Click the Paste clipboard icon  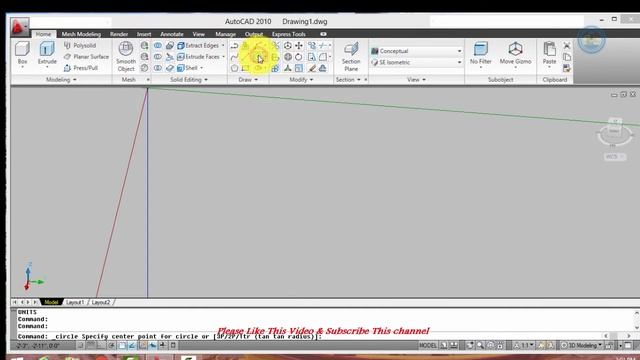[x=549, y=53]
